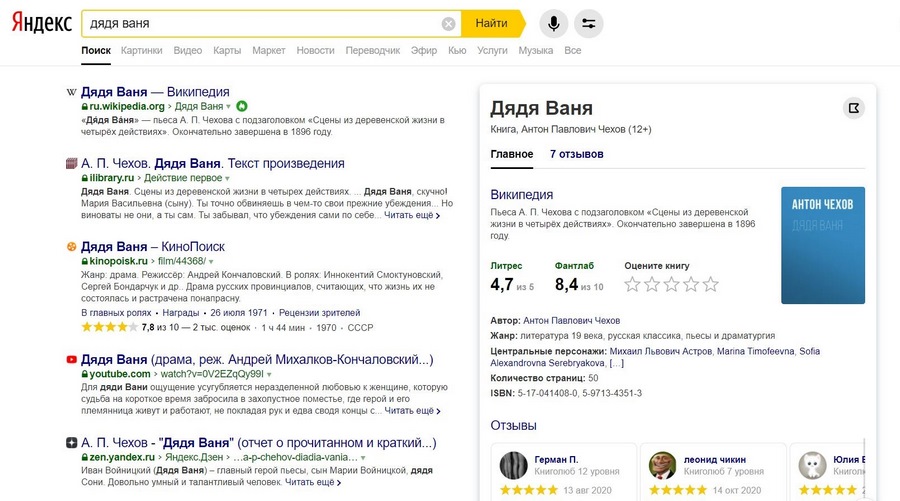Expand 'Читать ещё' in the YouTube snippet
Image resolution: width=900 pixels, height=501 pixels.
point(412,411)
